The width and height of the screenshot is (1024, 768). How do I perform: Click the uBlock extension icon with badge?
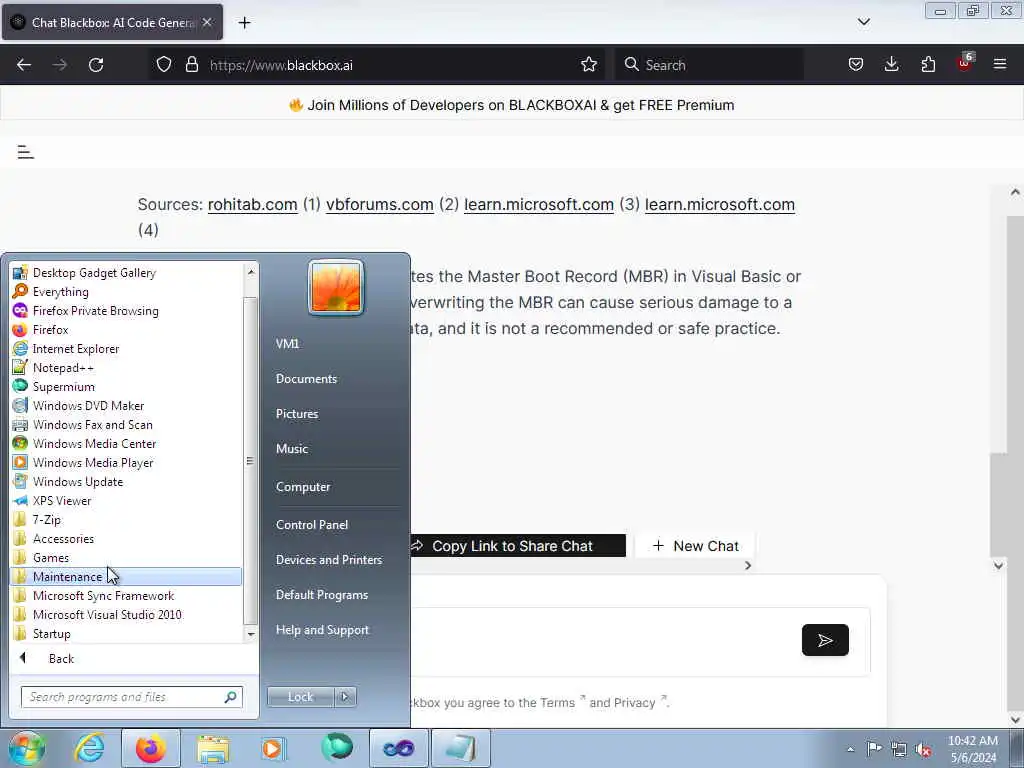tap(965, 63)
